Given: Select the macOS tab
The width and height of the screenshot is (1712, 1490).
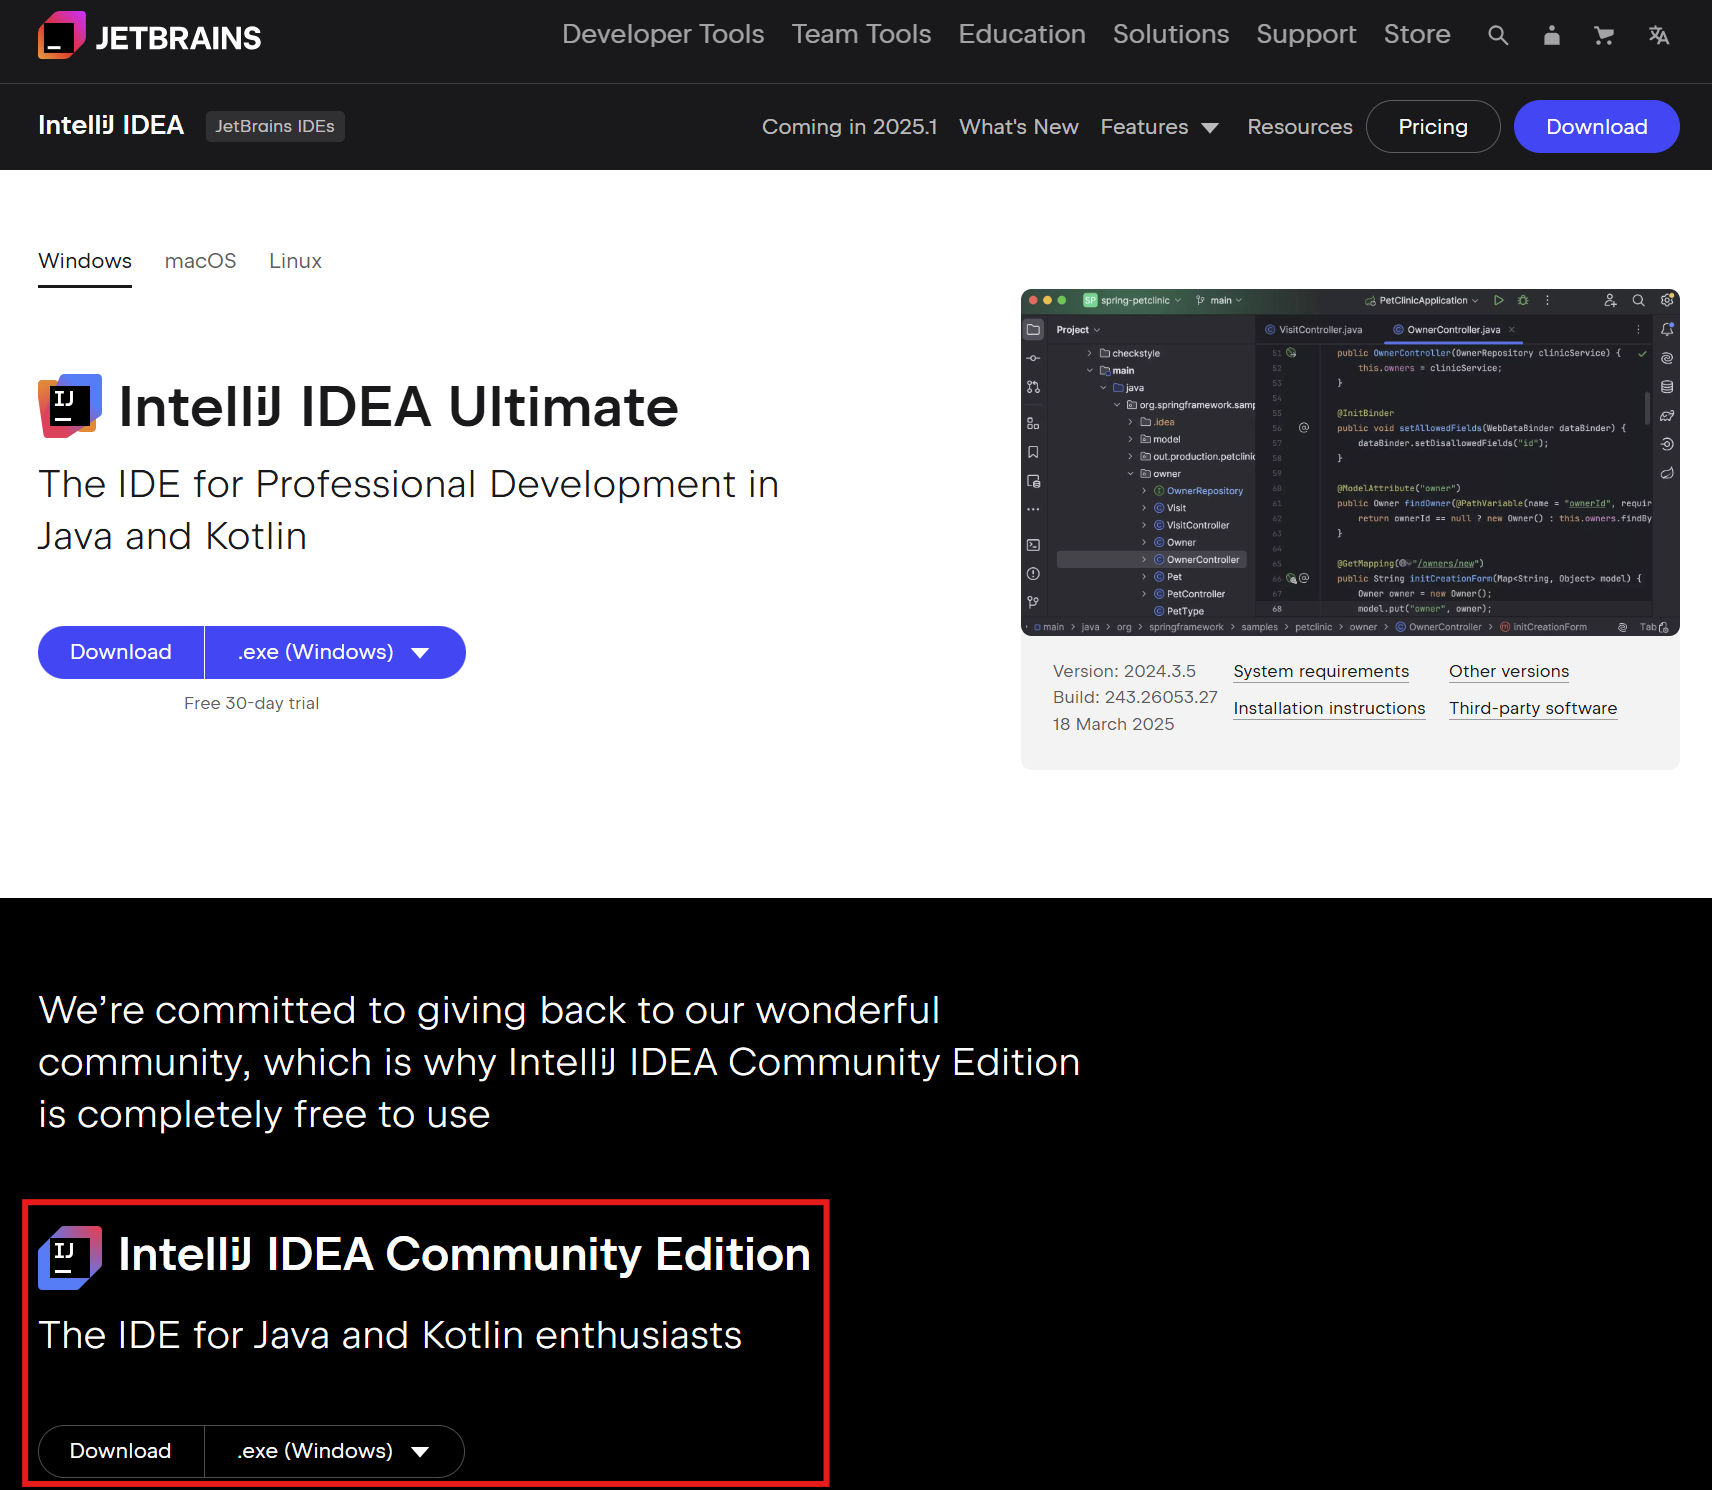Looking at the screenshot, I should (201, 261).
